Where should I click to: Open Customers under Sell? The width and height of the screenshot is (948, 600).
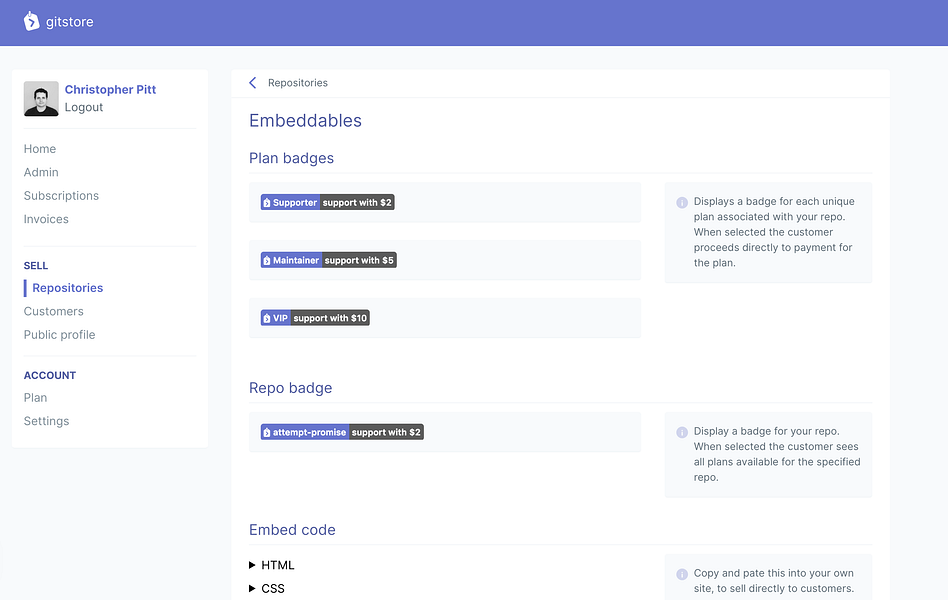click(54, 311)
